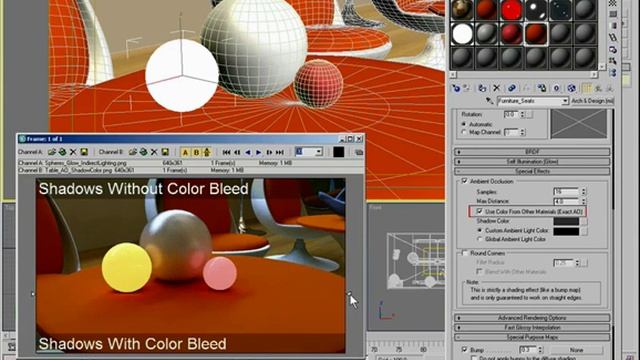
Task: Toggle Show Map in Viewport icon
Action: click(571, 88)
